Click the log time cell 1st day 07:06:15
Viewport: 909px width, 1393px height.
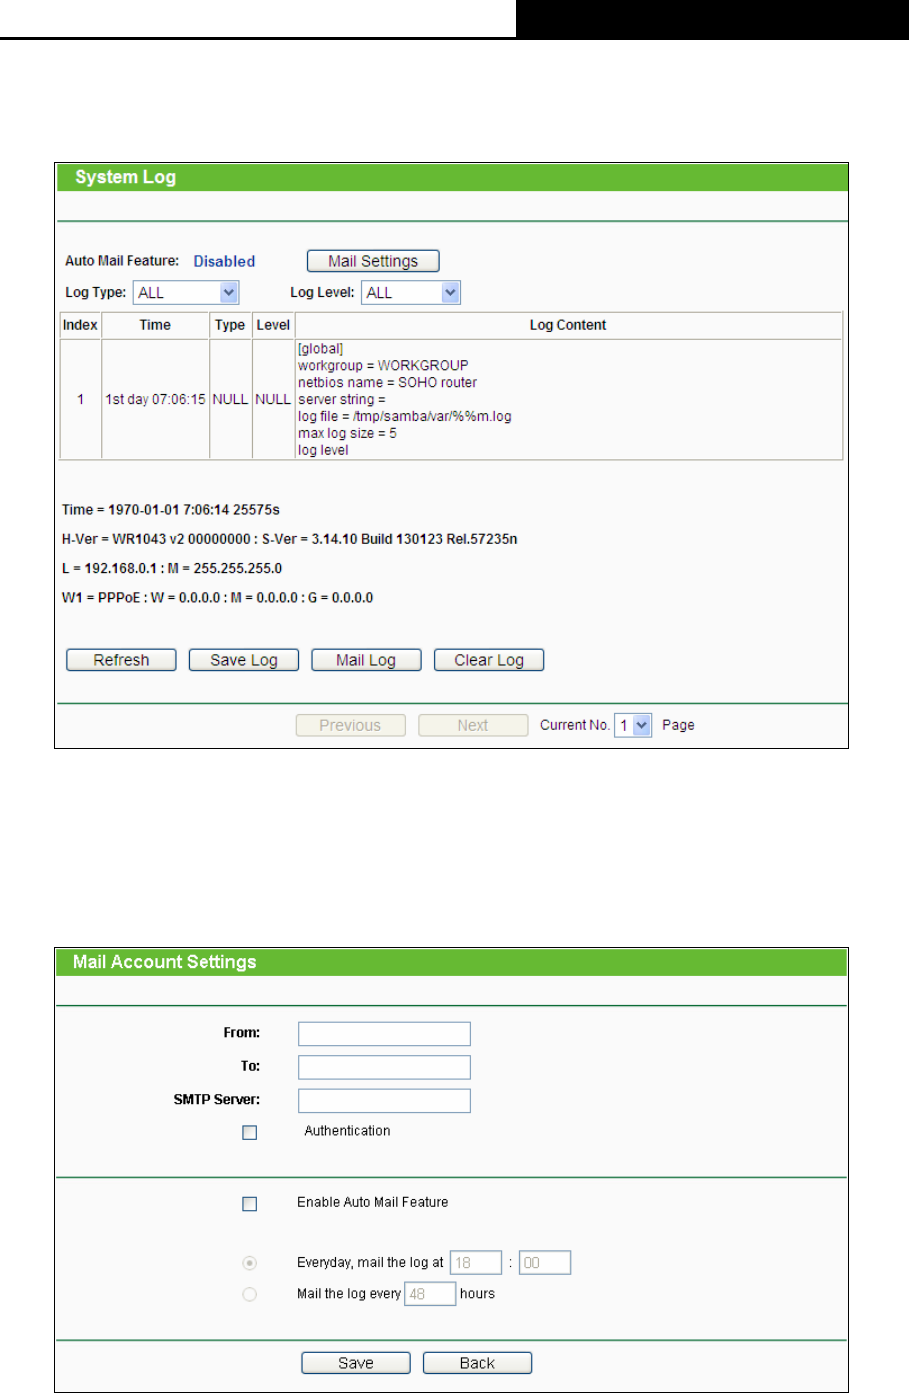155,399
